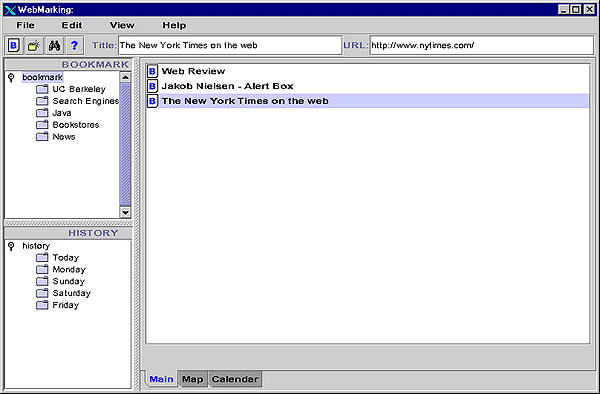Click the Java folder icon

tap(42, 113)
